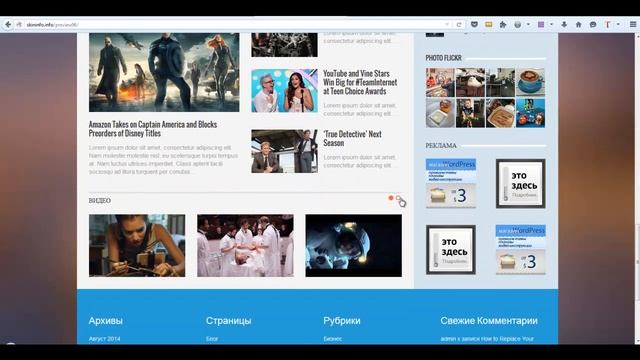Open the Flickr photo of a coffee cup

(531, 82)
